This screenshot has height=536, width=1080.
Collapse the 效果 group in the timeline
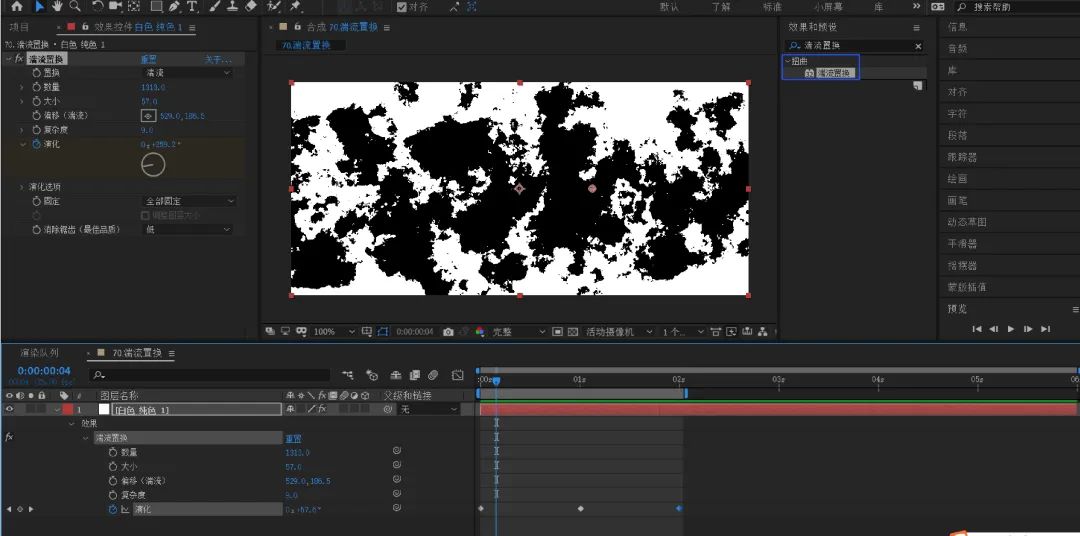coord(71,424)
